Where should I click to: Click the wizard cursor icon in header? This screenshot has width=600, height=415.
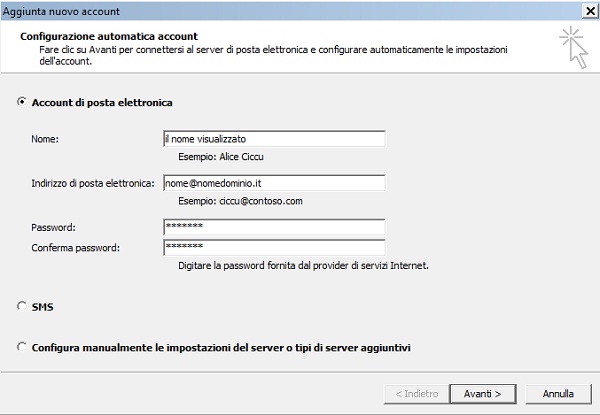tap(574, 47)
